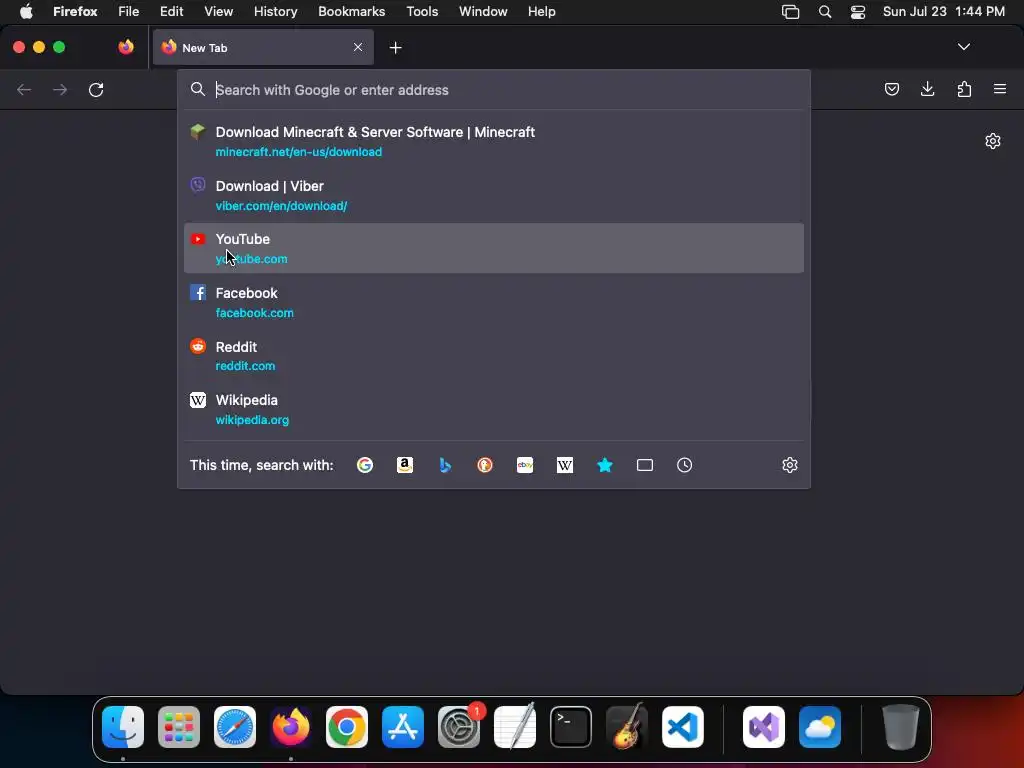Search this time with eBay icon
The image size is (1024, 768).
pyautogui.click(x=525, y=465)
